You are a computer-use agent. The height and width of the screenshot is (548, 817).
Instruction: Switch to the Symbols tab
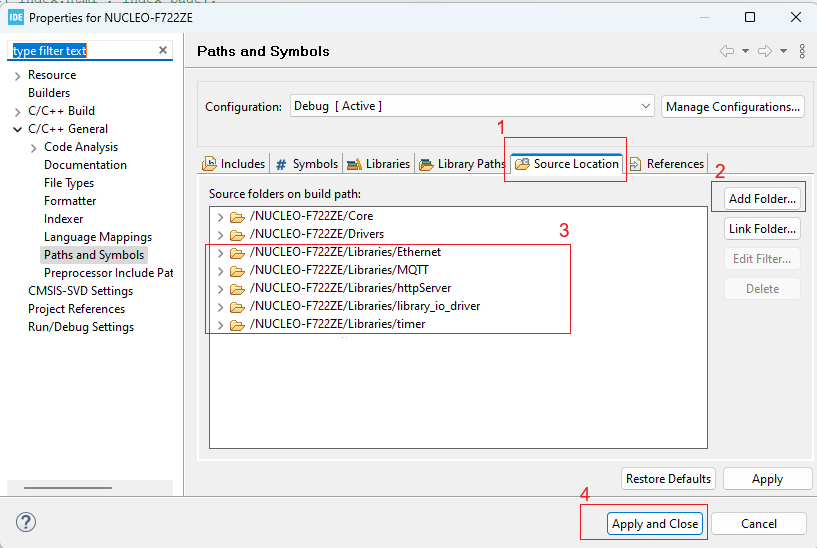pos(307,164)
